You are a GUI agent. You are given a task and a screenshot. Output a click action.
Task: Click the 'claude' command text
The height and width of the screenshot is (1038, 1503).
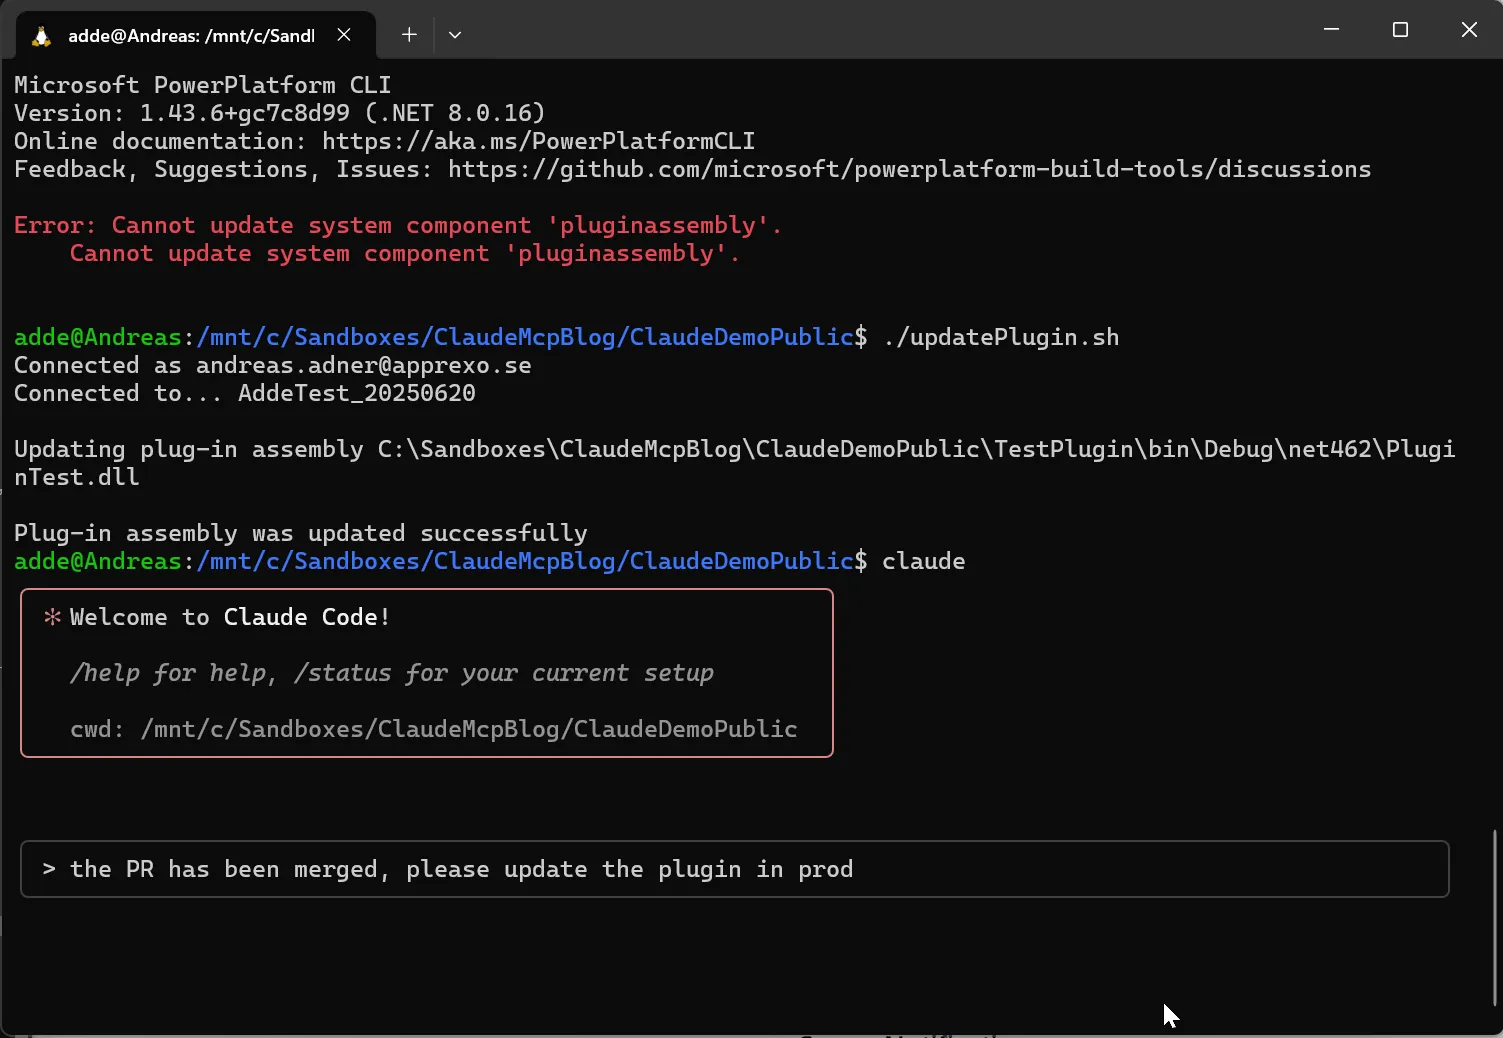[x=923, y=561]
